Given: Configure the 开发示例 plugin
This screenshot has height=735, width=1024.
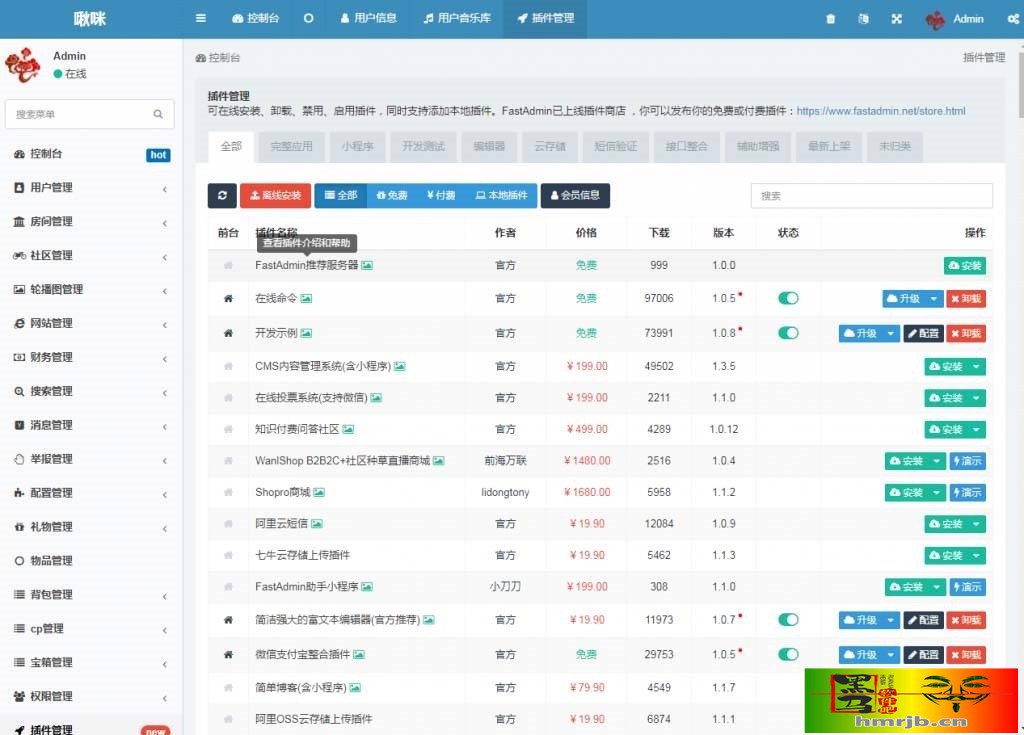Looking at the screenshot, I should (923, 333).
